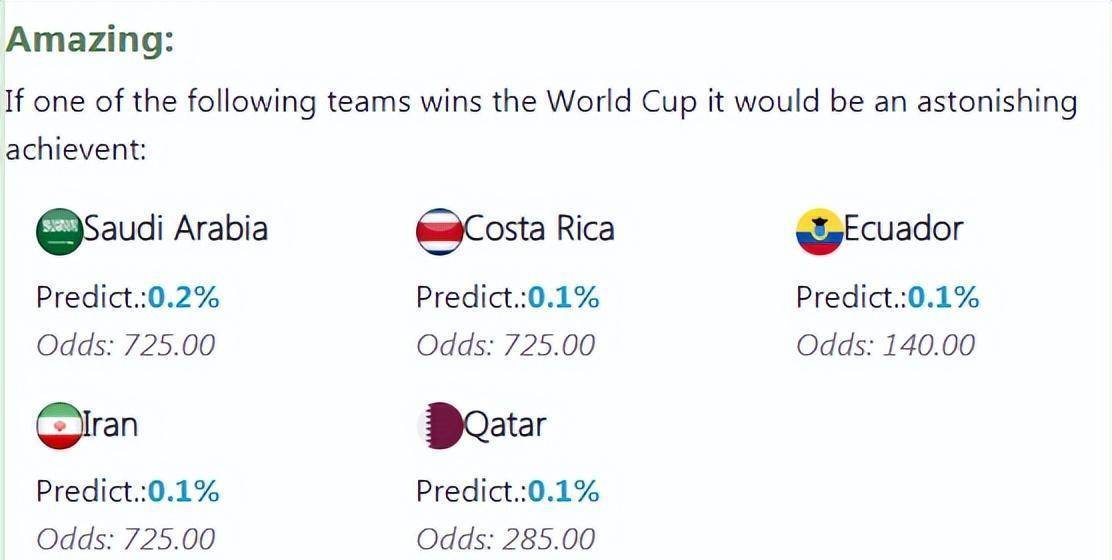Click the Saudi Arabia flag icon
This screenshot has height=560, width=1112.
pyautogui.click(x=60, y=231)
